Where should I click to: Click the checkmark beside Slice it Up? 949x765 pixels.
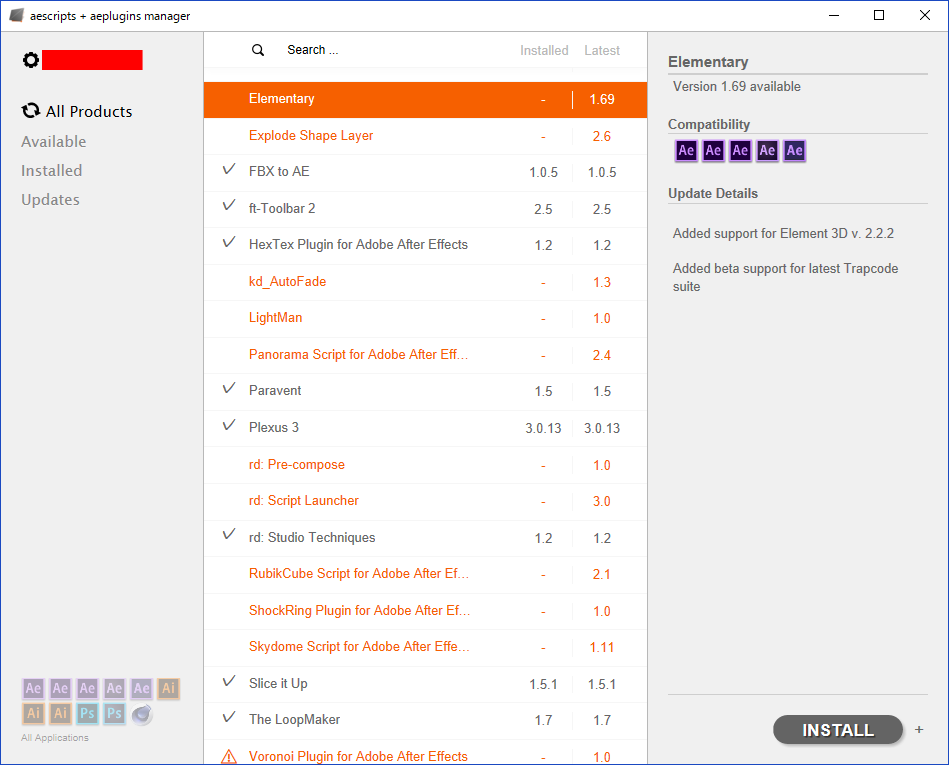pyautogui.click(x=229, y=681)
